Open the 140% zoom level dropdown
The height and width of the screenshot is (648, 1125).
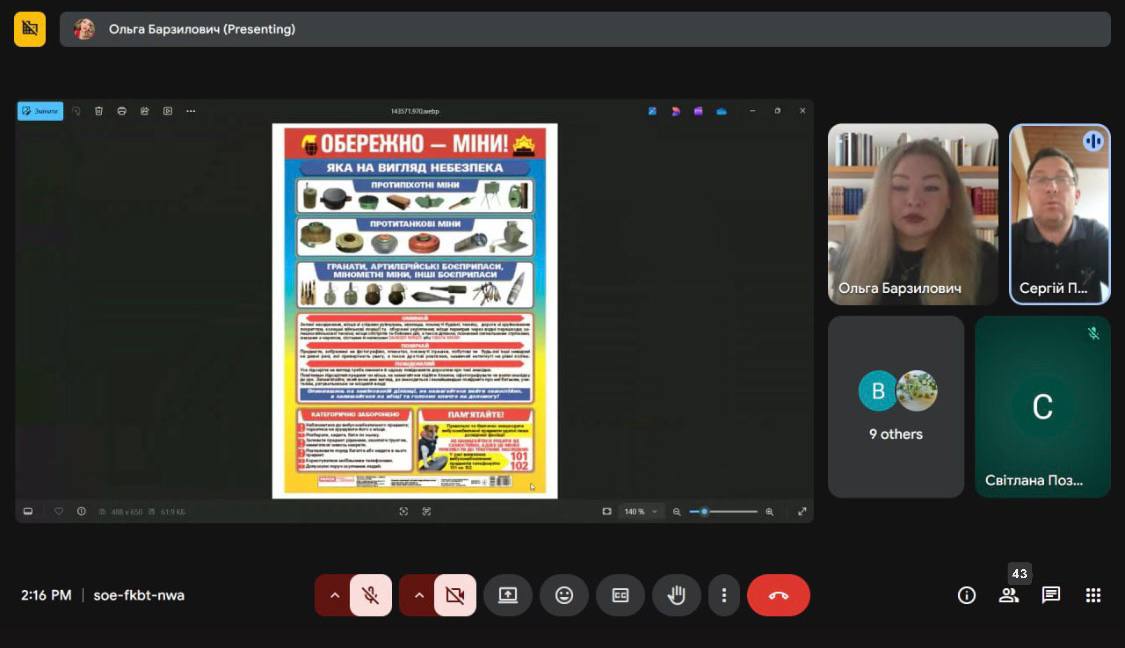(641, 511)
